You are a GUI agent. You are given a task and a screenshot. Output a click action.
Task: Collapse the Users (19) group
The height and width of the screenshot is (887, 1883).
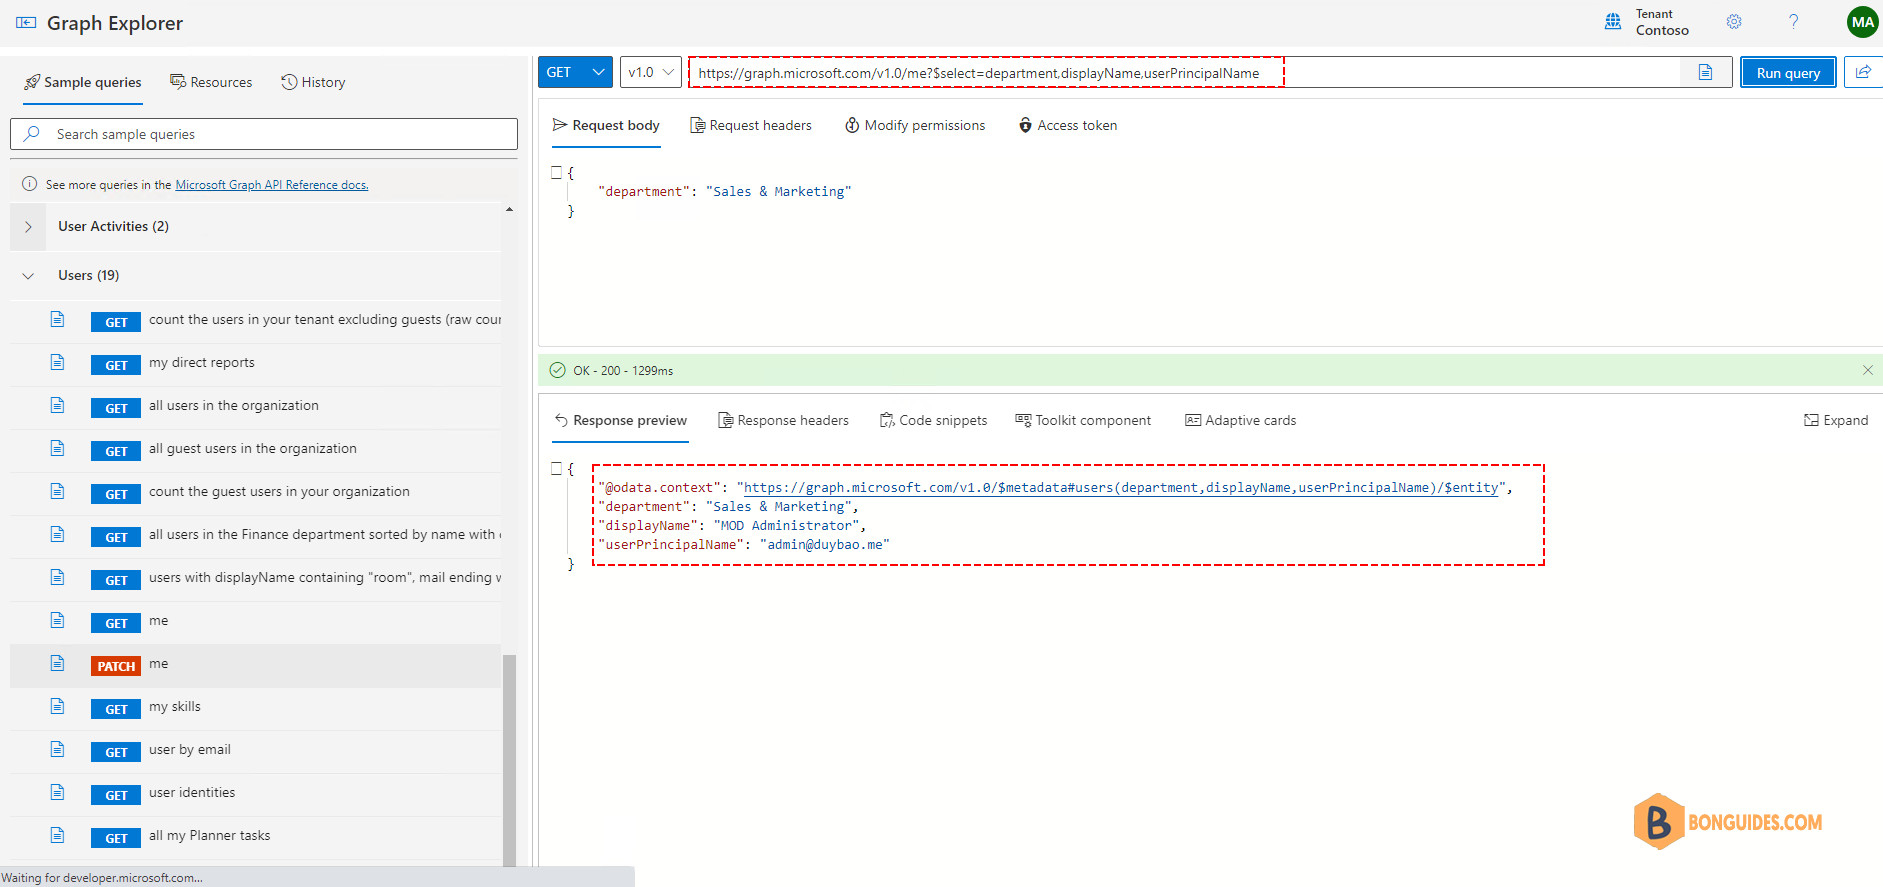point(28,276)
